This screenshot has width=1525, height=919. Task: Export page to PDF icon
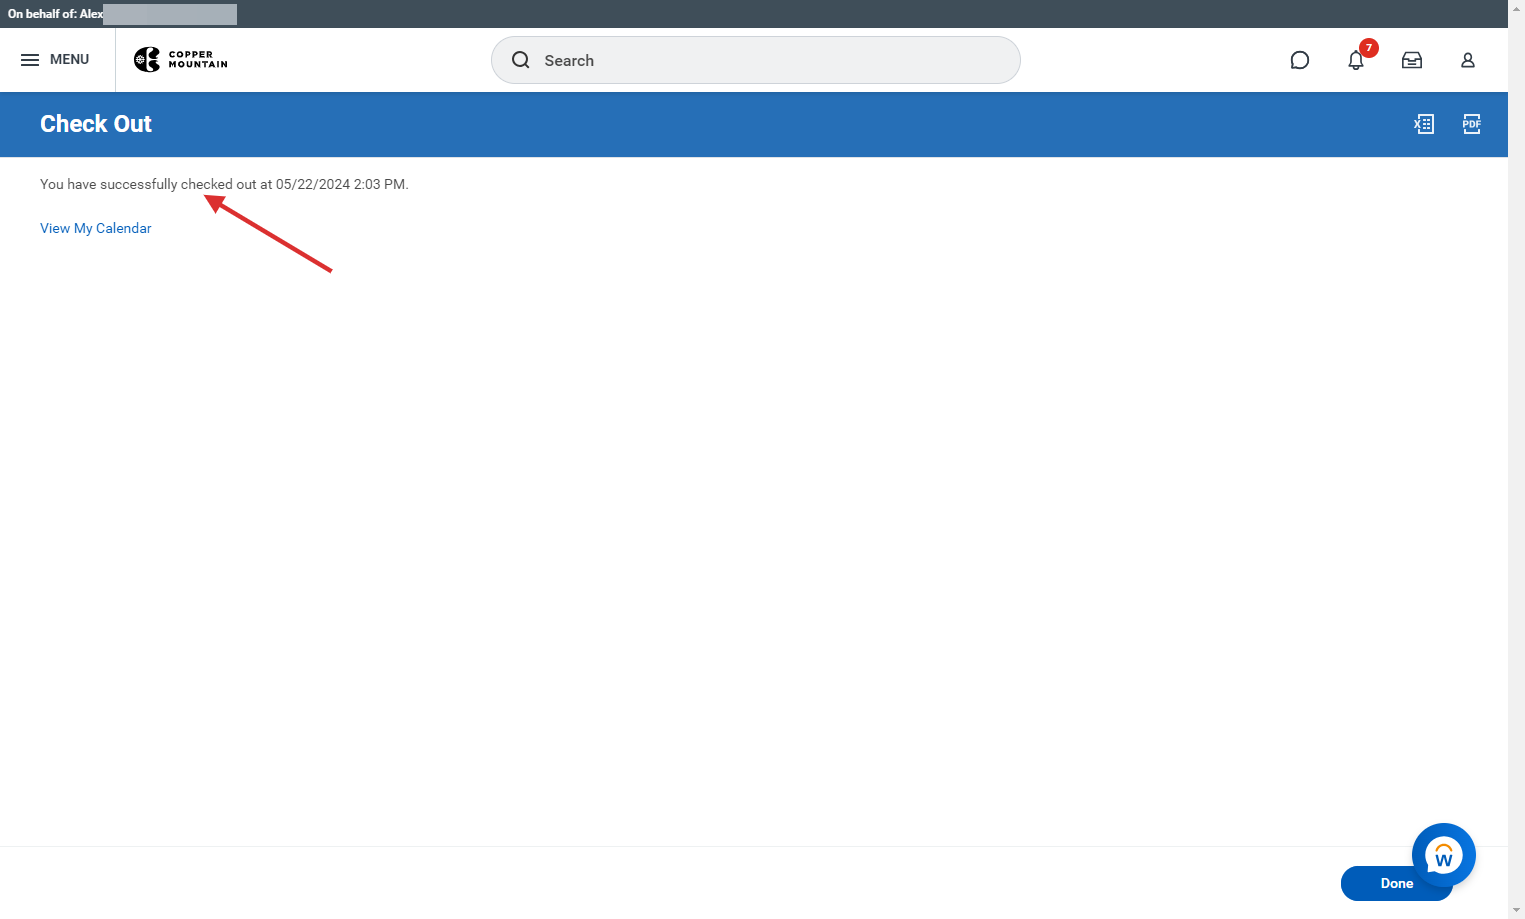1472,124
